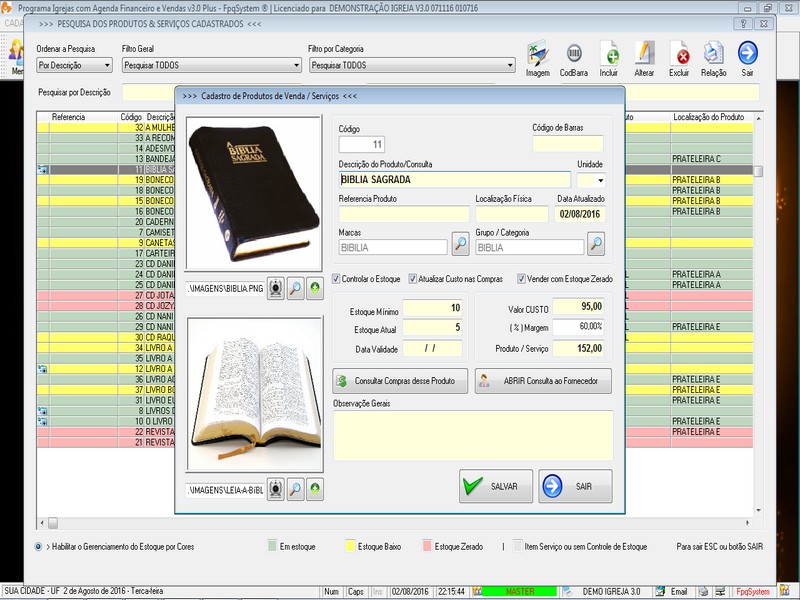The width and height of the screenshot is (800, 600).
Task: Uncheck Controlar o Estoque checkbox
Action: [x=337, y=279]
